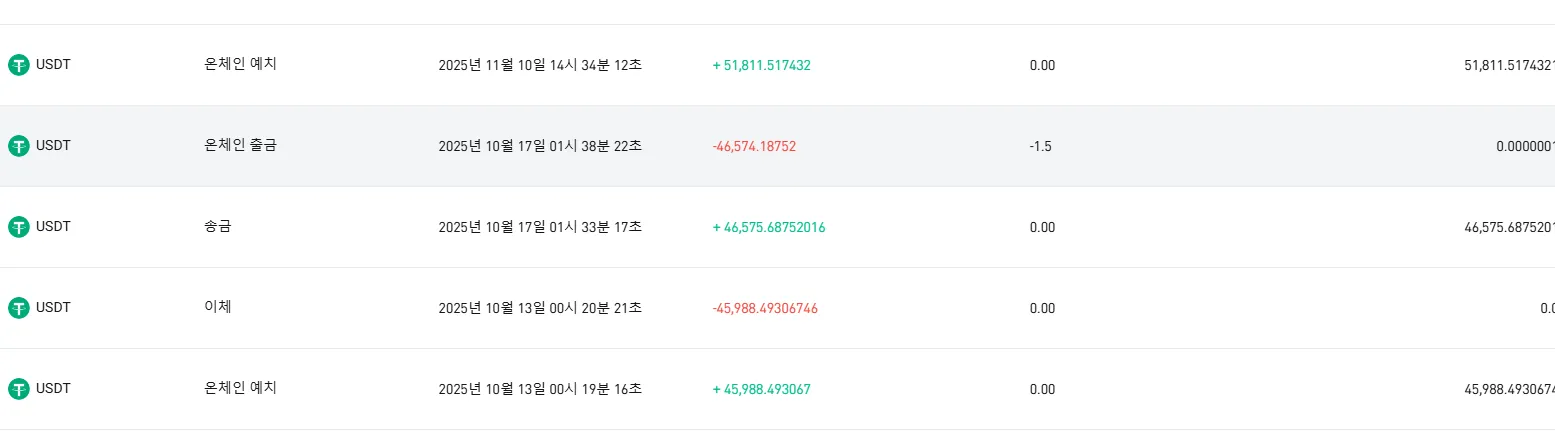Click the USDT icon in the 45,988.493067 deposit row
The image size is (1555, 441).
pyautogui.click(x=19, y=389)
